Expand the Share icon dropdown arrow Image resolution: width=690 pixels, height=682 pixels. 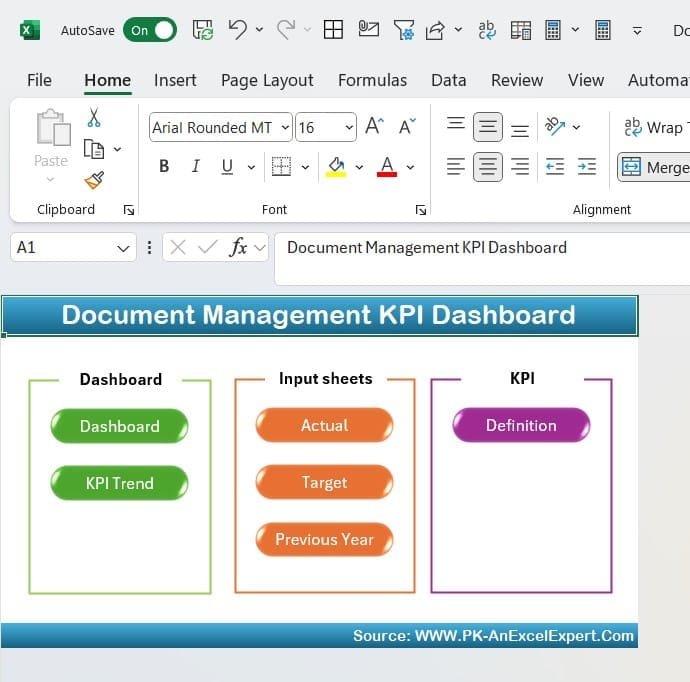(458, 29)
